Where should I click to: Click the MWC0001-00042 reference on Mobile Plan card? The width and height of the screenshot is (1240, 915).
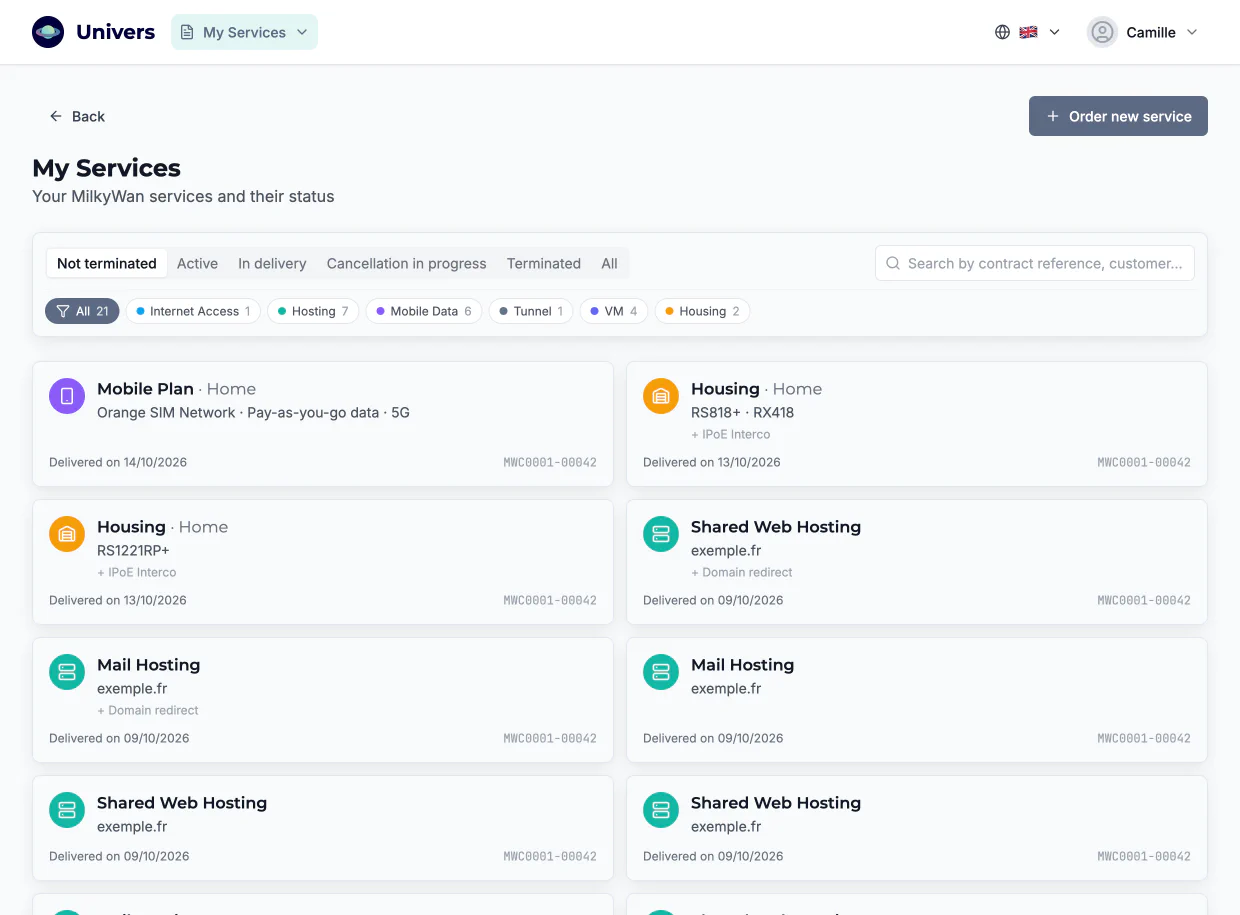pyautogui.click(x=550, y=462)
